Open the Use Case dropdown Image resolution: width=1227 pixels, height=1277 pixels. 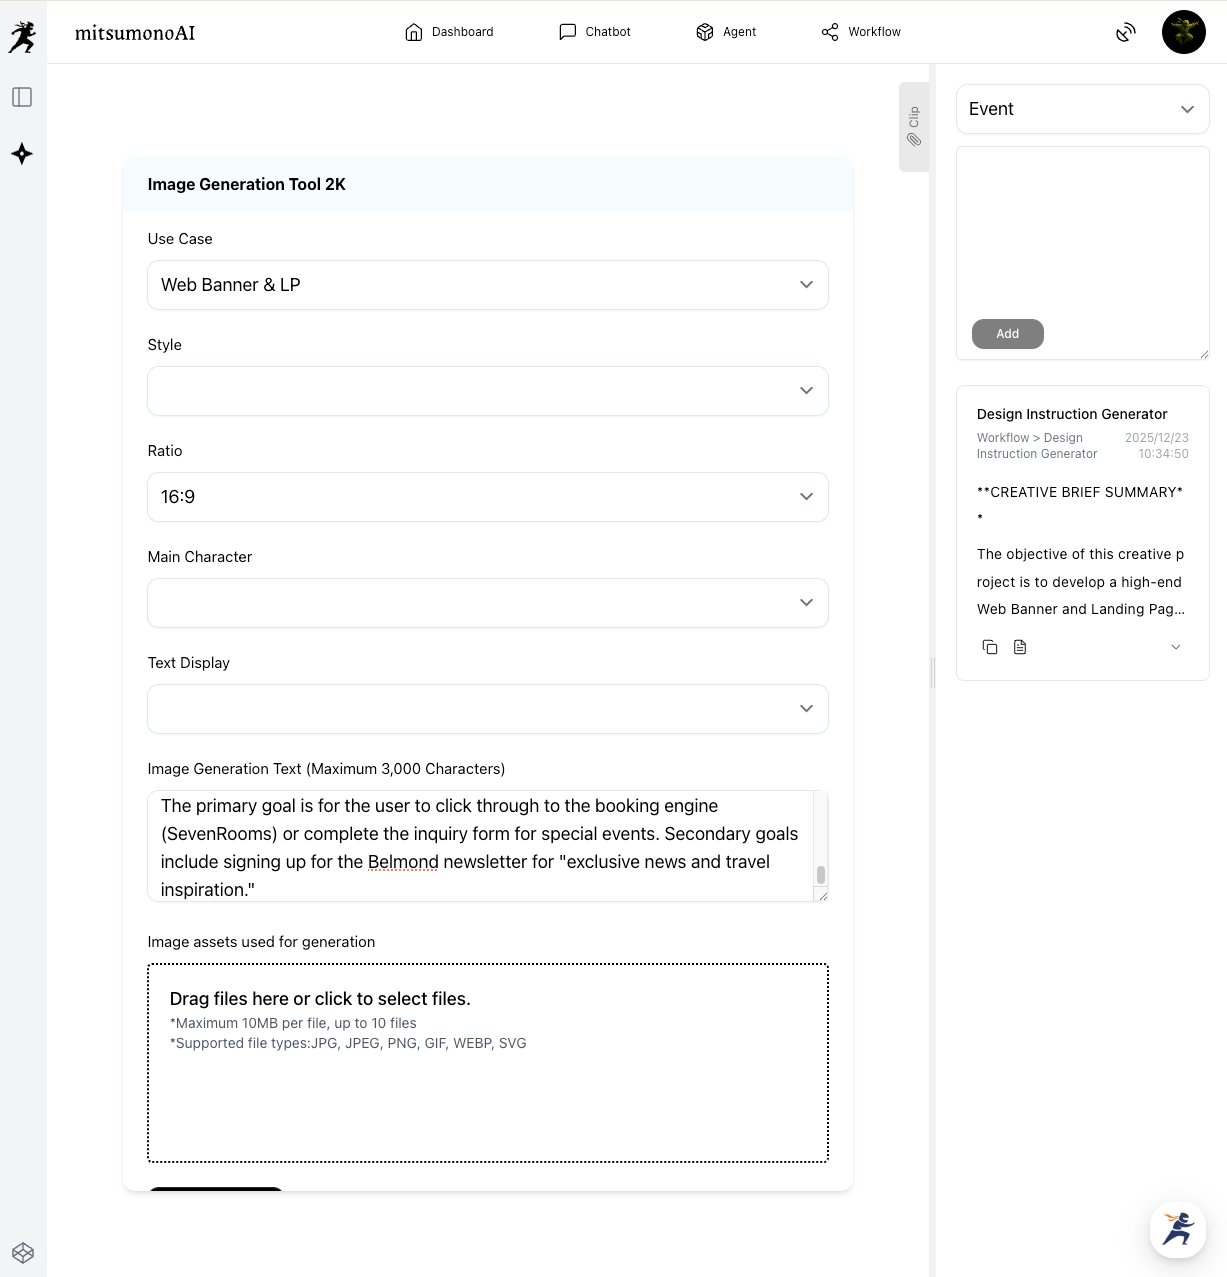tap(488, 285)
